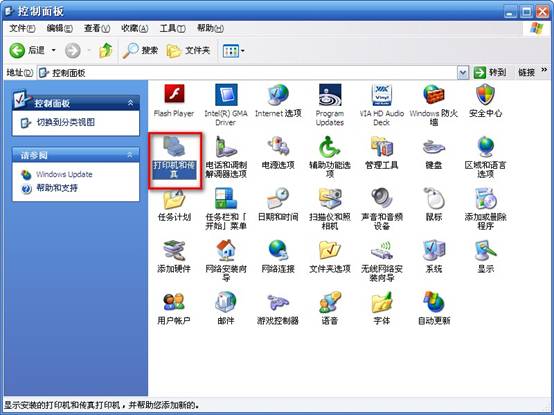Open 添加硬件 icon
The height and width of the screenshot is (415, 554).
pos(174,257)
